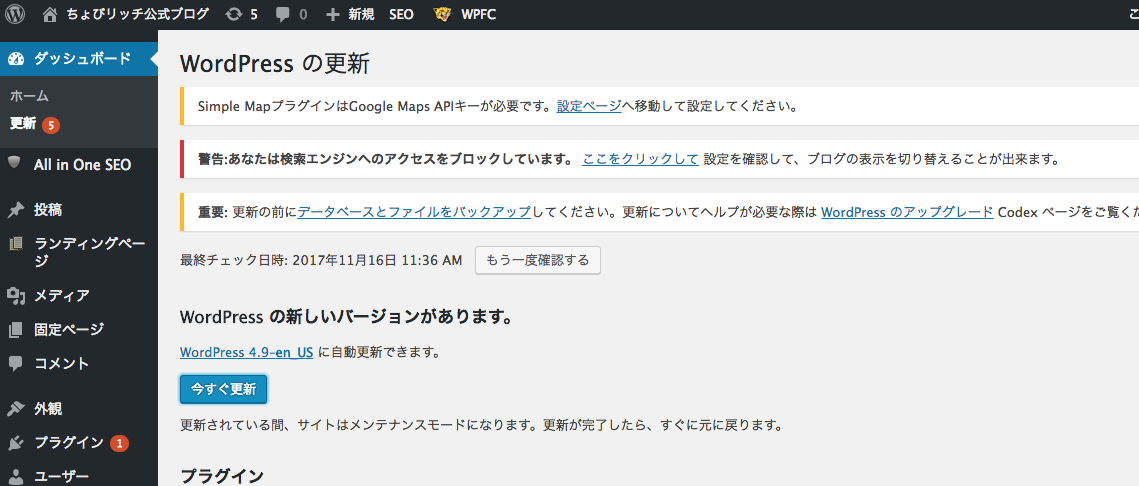Click the All in One SEO shield icon
The width and height of the screenshot is (1139, 486).
15,163
